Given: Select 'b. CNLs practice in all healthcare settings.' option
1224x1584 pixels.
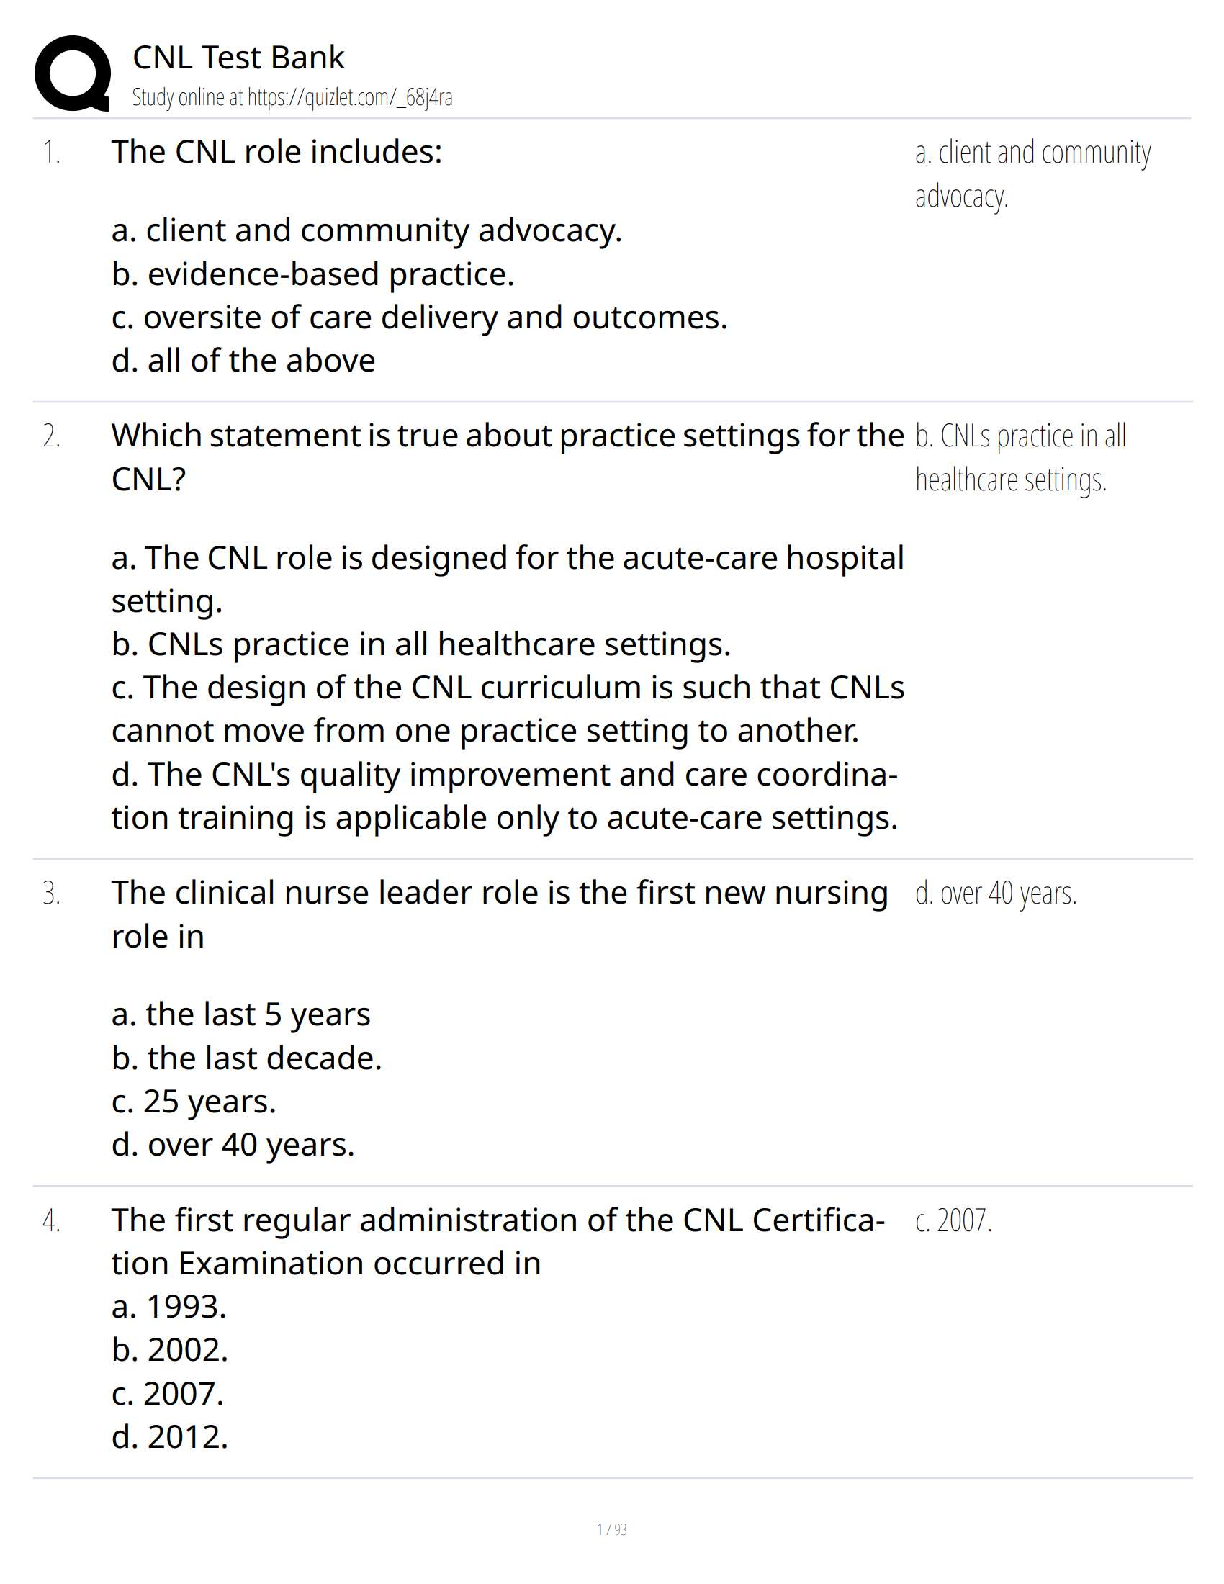Looking at the screenshot, I should pos(421,644).
